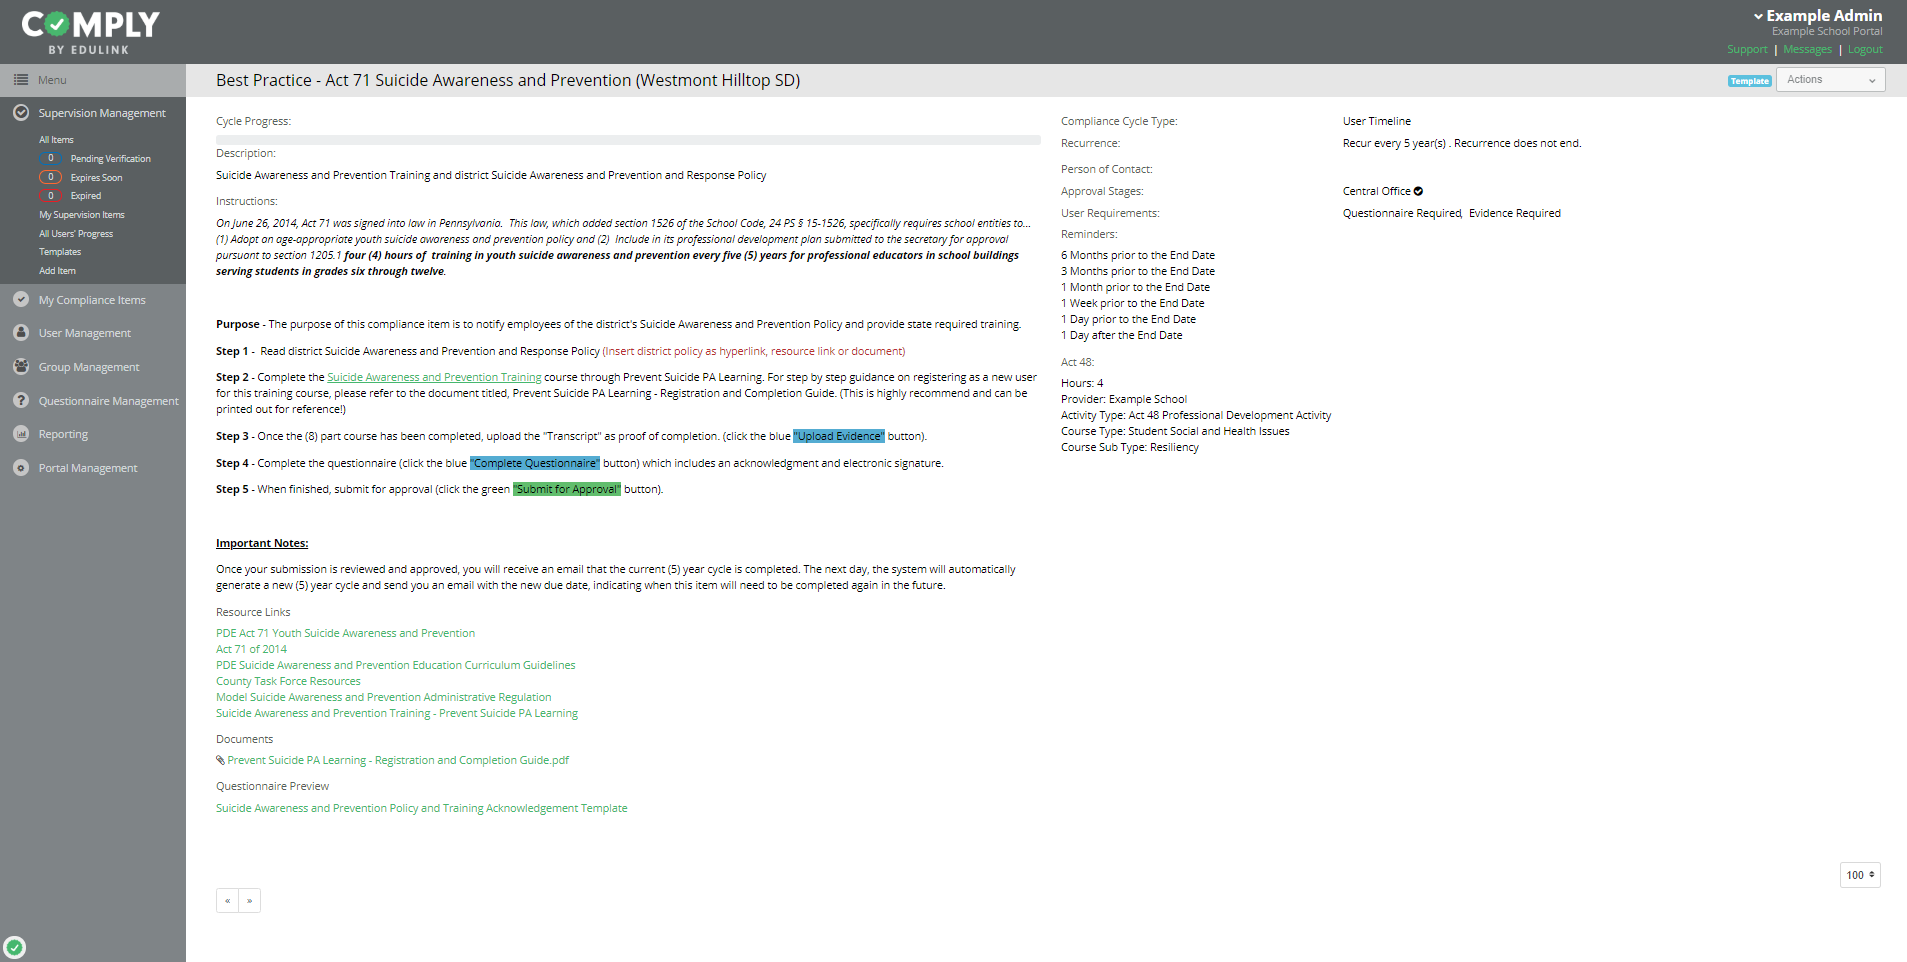
Task: Open Suicide Awareness and Prevention Training link in Step 2
Action: [x=434, y=377]
